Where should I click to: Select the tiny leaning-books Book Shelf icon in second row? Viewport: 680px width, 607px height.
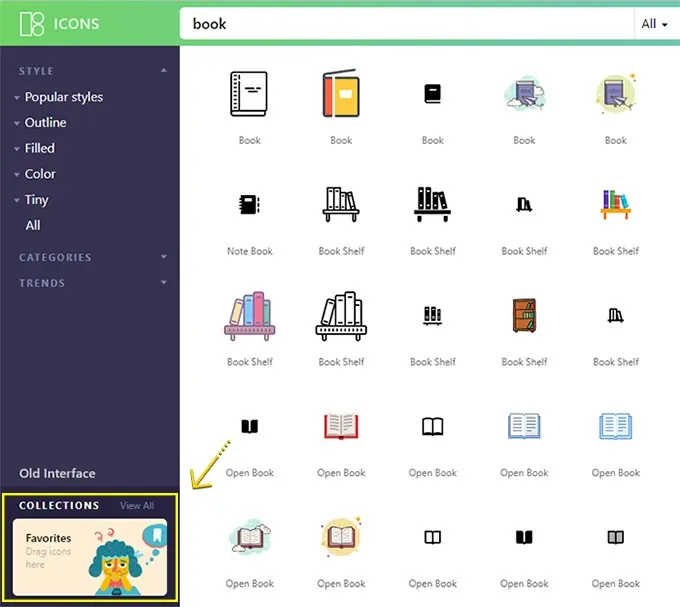[524, 204]
